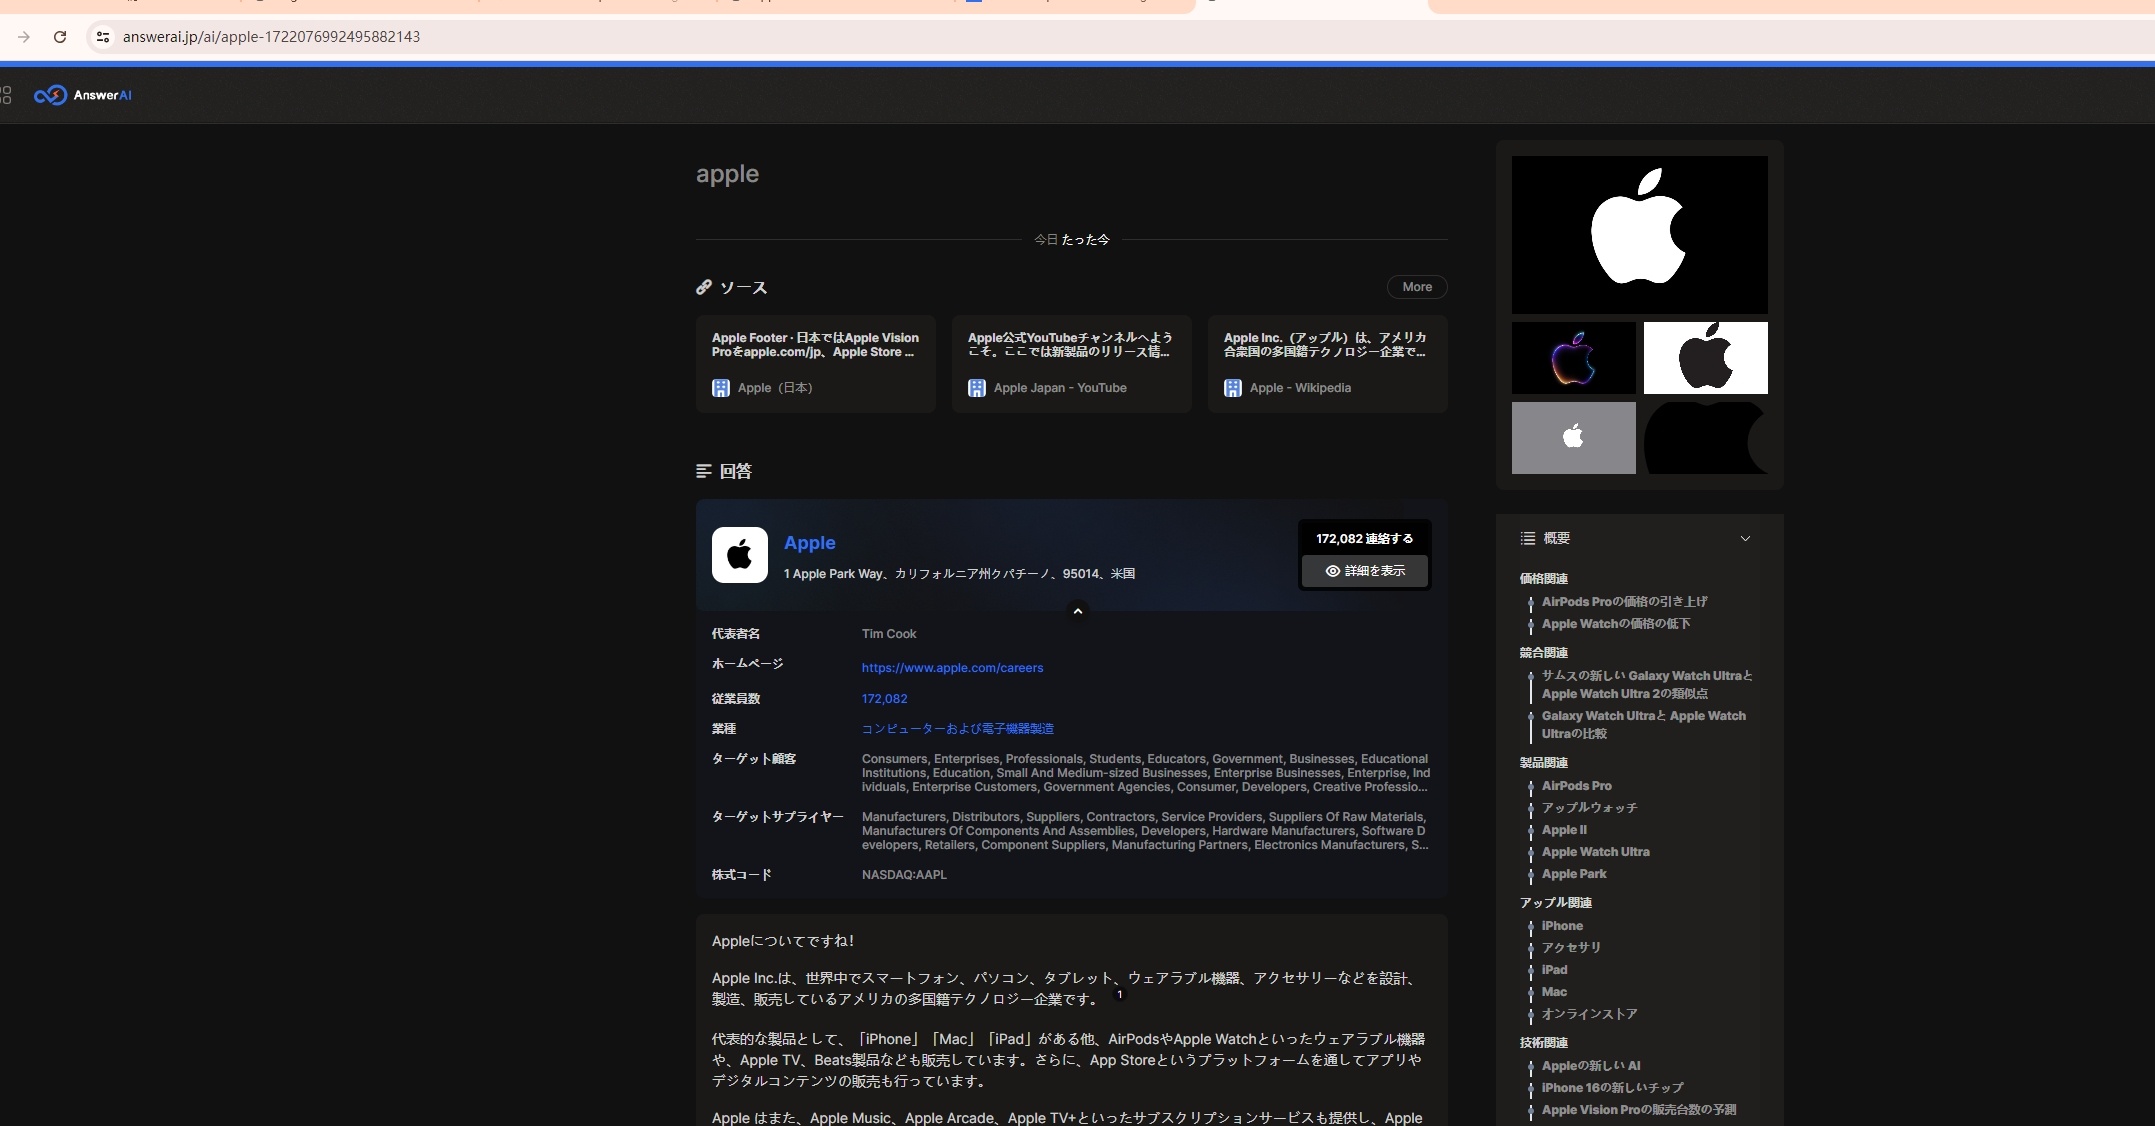Open the Apple (日本) source card
The image size is (2155, 1126).
(816, 364)
